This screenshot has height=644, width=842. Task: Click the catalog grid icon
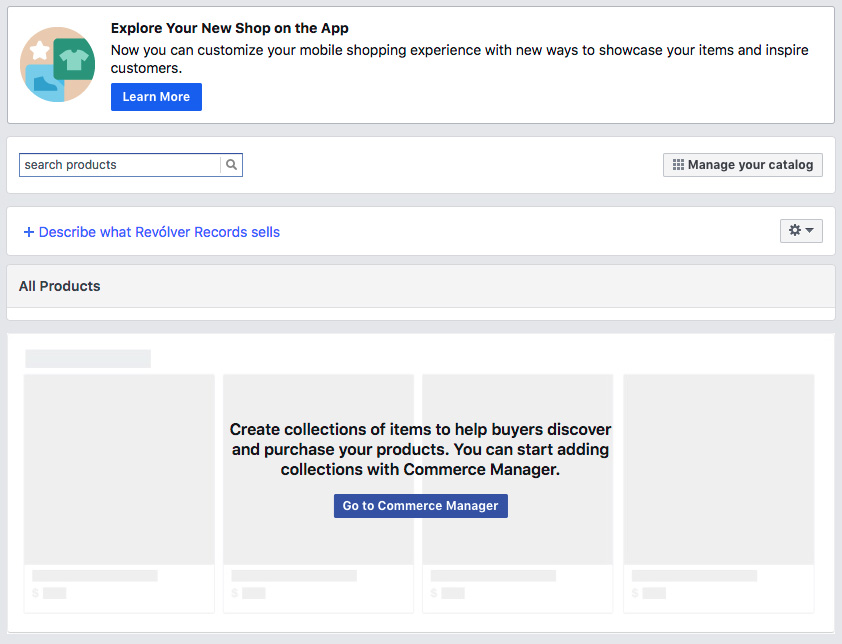pyautogui.click(x=678, y=164)
